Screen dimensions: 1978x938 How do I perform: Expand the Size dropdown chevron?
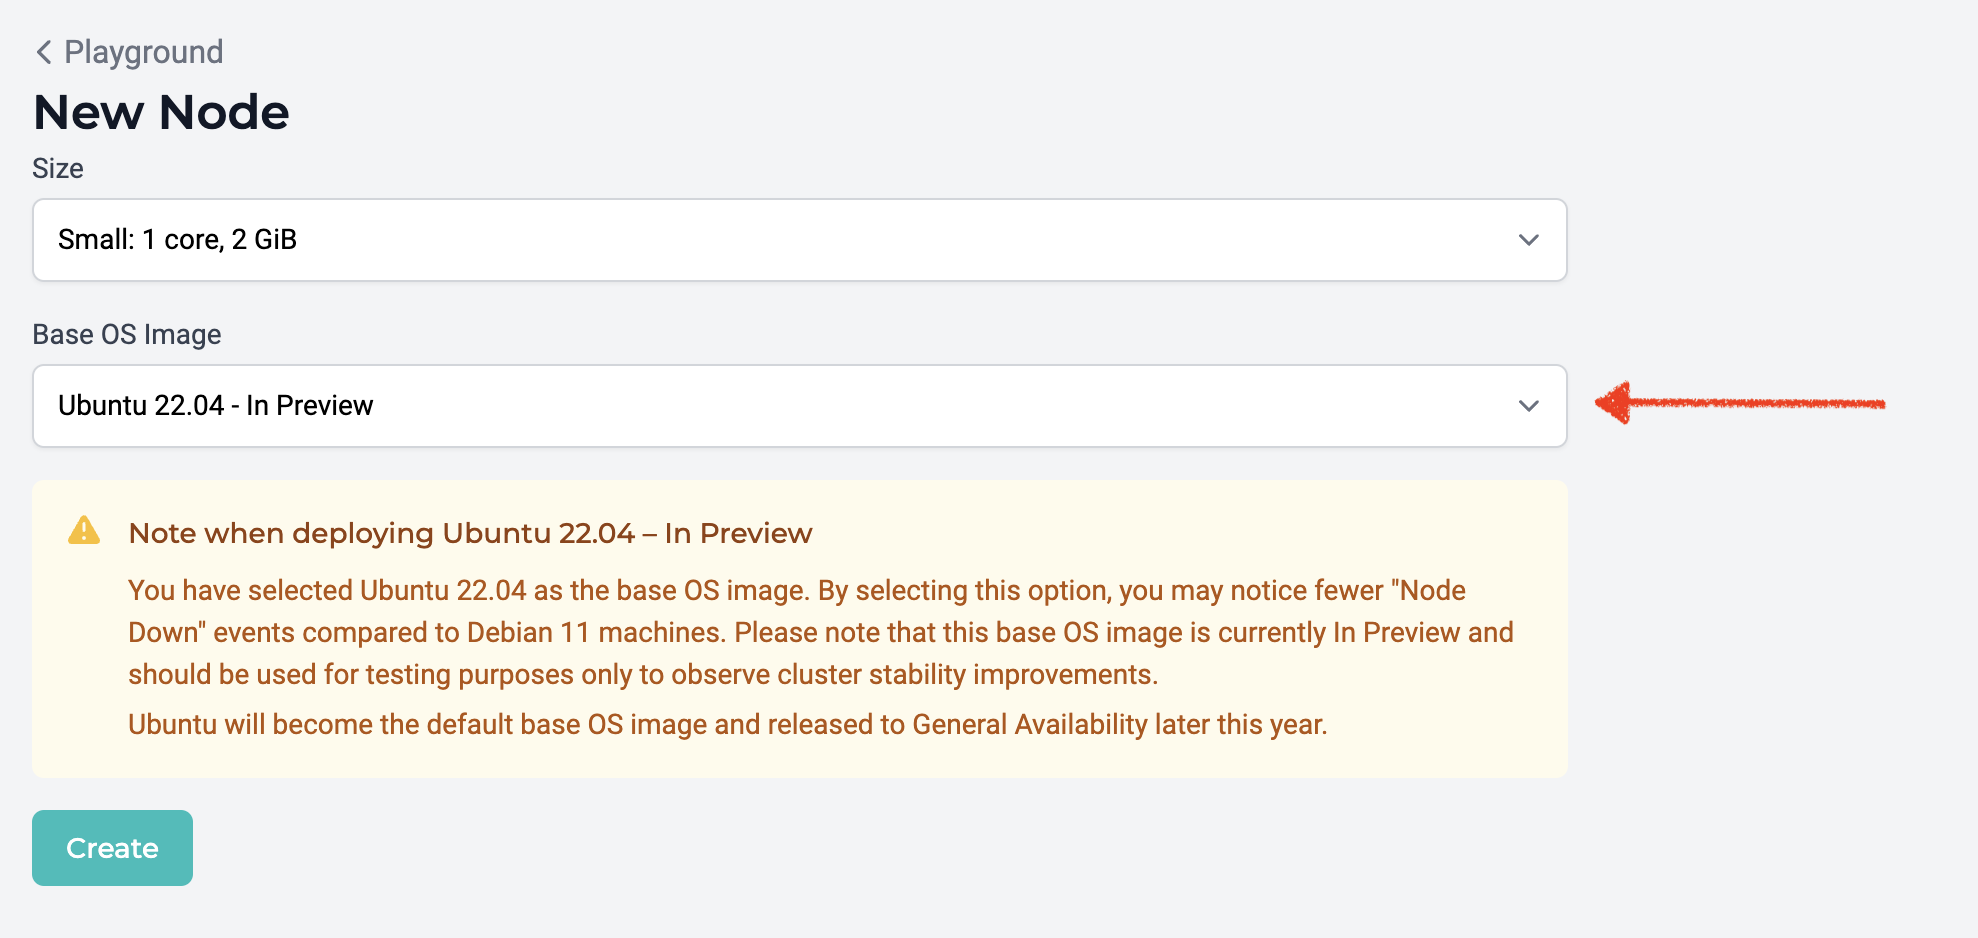[1528, 240]
